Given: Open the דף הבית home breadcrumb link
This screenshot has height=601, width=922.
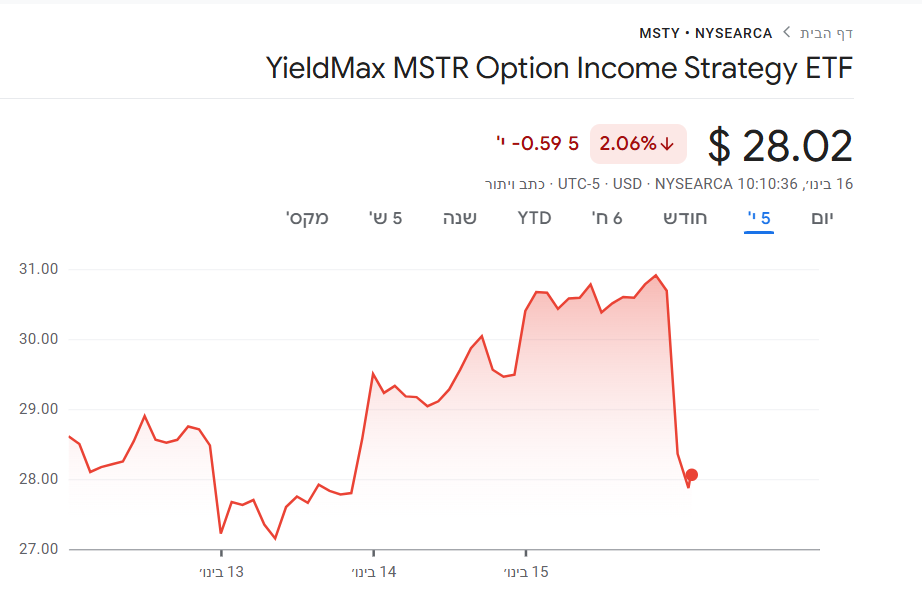Looking at the screenshot, I should [x=826, y=33].
